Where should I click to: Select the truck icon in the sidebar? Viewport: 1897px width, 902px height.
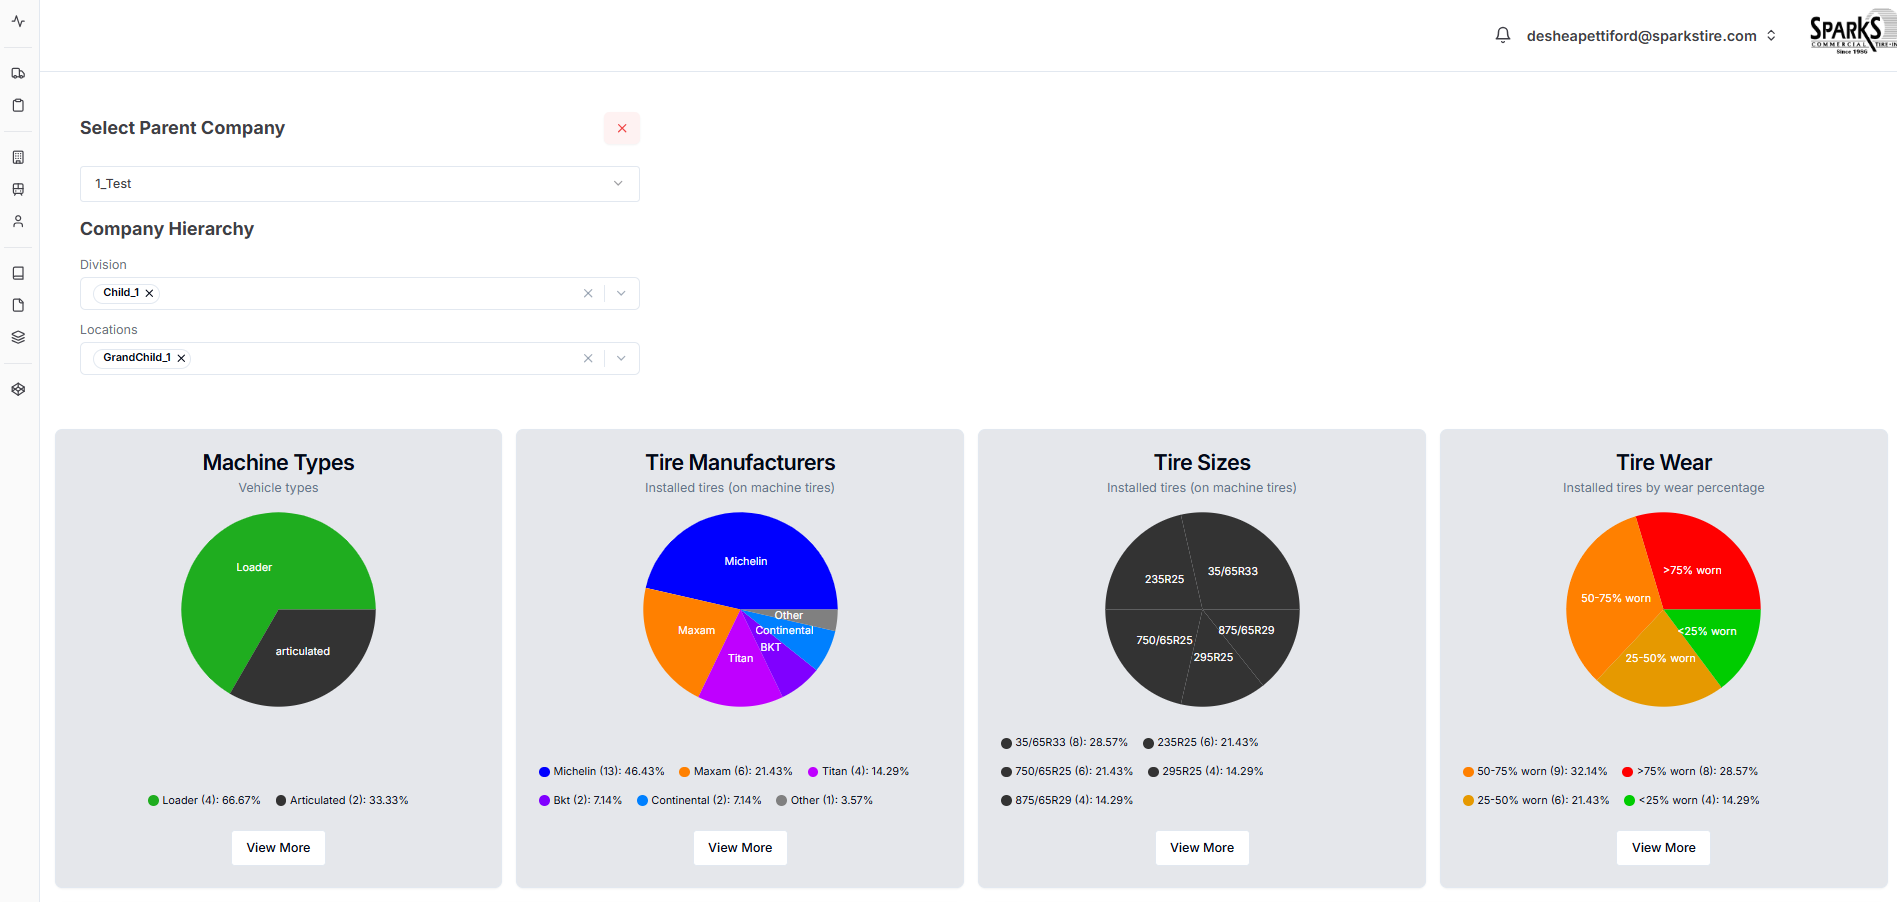coord(18,72)
